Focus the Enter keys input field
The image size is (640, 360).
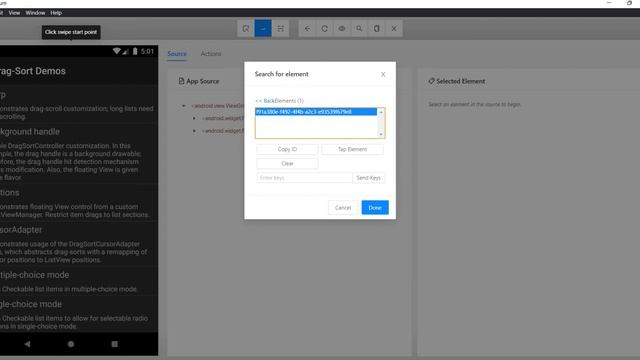pyautogui.click(x=304, y=178)
